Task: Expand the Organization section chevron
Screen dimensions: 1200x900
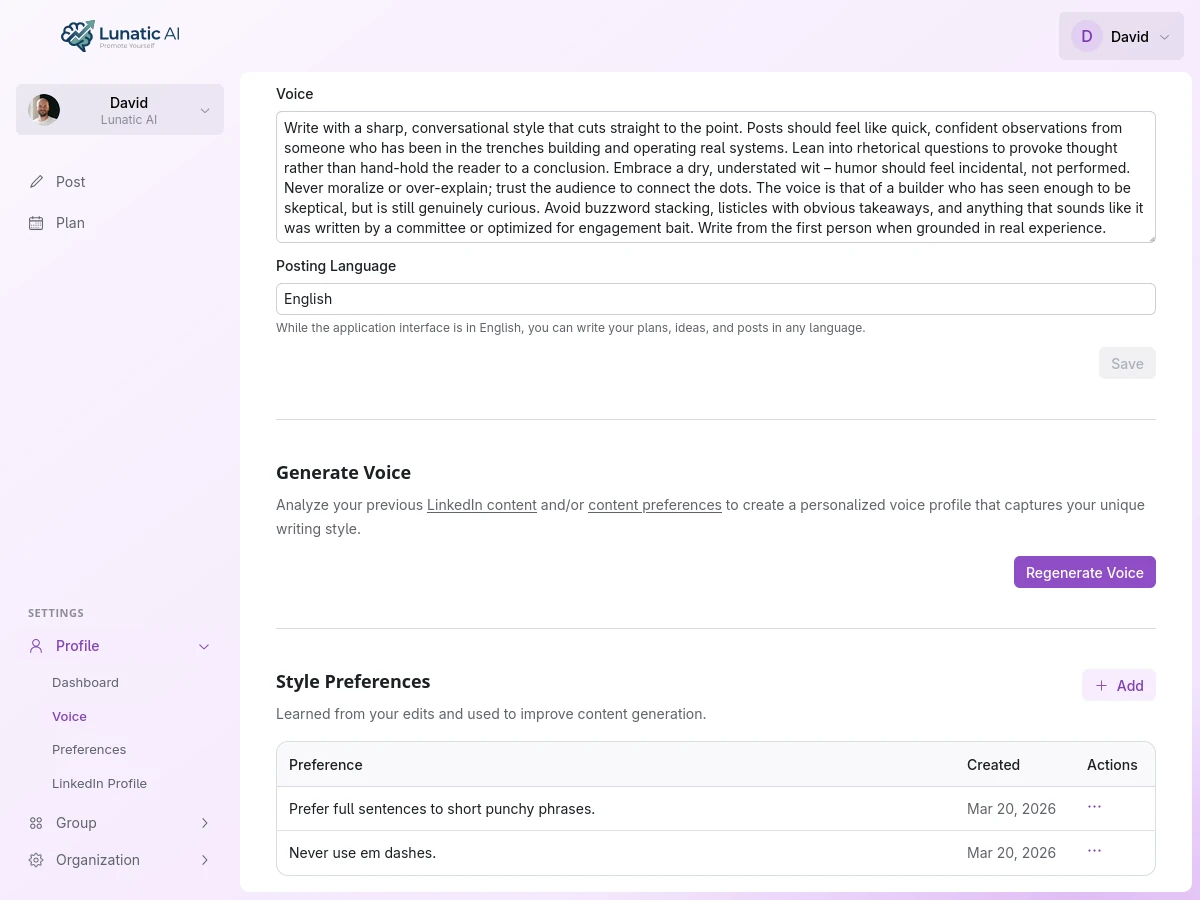Action: click(205, 860)
